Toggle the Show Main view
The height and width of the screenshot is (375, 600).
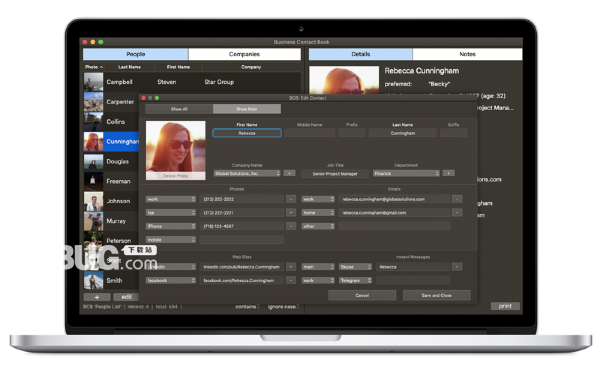pos(247,109)
